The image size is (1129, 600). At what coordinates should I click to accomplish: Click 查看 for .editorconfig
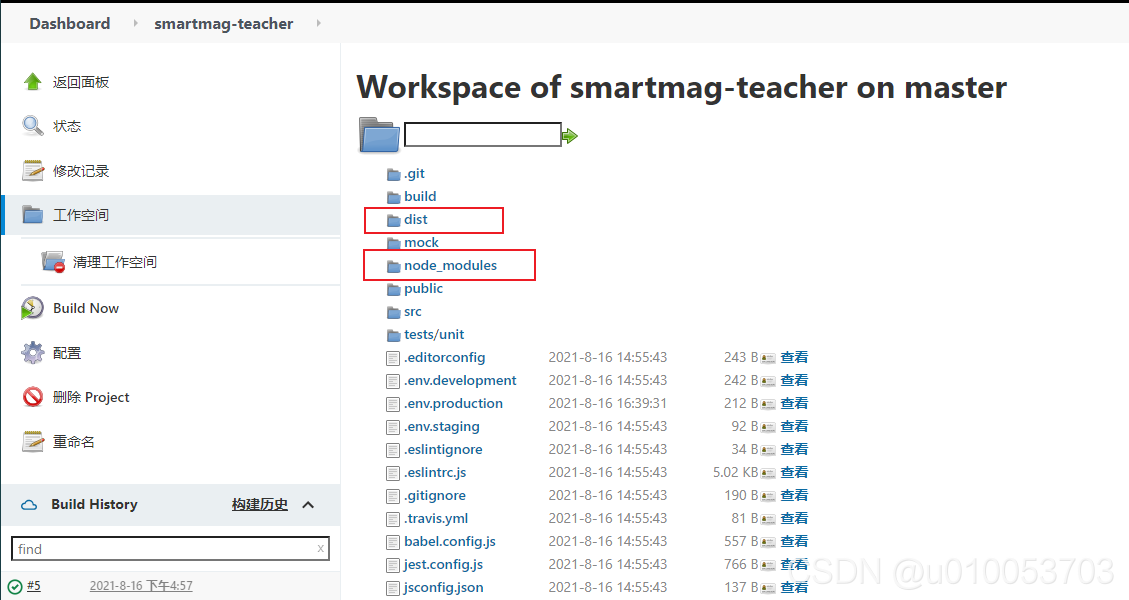[794, 357]
